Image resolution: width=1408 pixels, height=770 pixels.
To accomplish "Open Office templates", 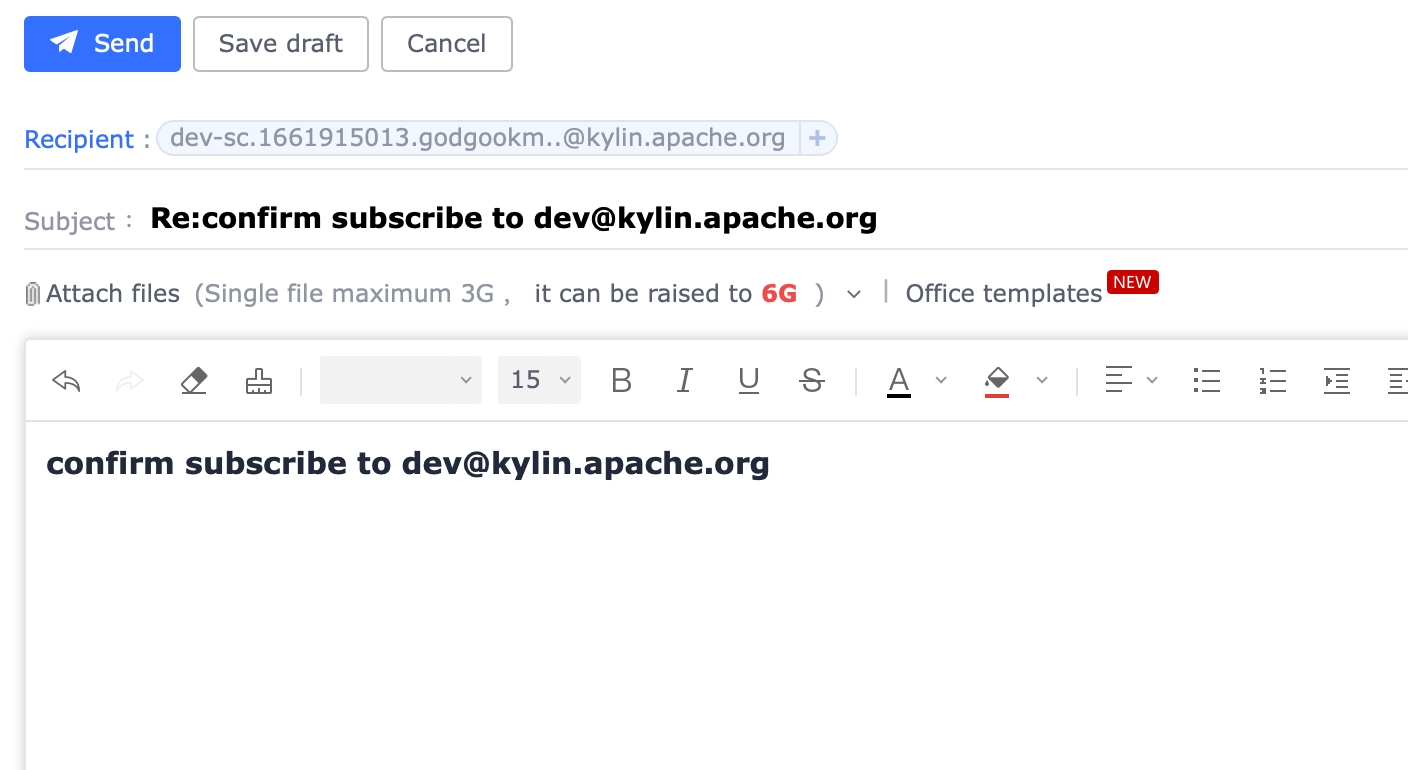I will (1003, 294).
